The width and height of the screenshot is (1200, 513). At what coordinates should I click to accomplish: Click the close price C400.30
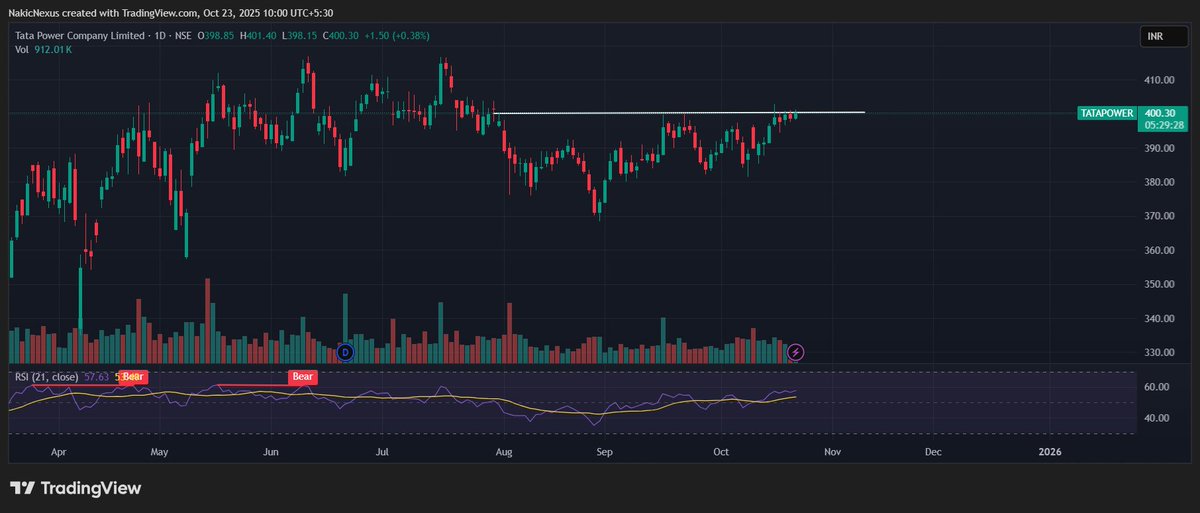339,35
